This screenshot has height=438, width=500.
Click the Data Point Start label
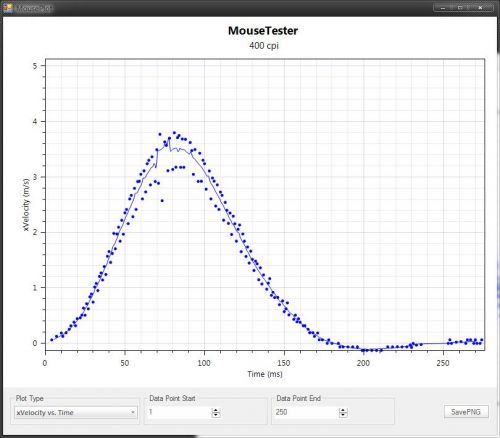pos(172,398)
